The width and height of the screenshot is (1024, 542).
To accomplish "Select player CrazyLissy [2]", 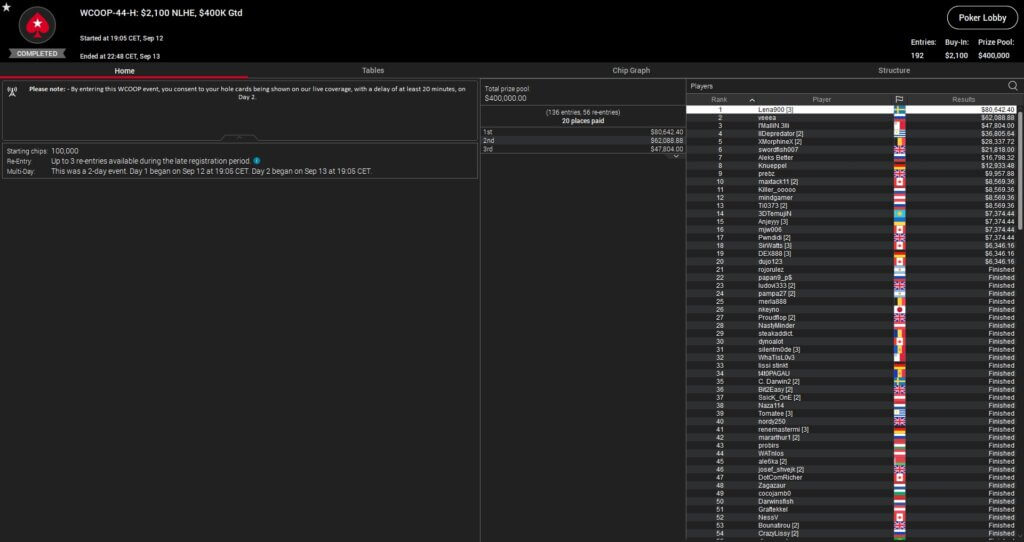I will tap(852, 534).
